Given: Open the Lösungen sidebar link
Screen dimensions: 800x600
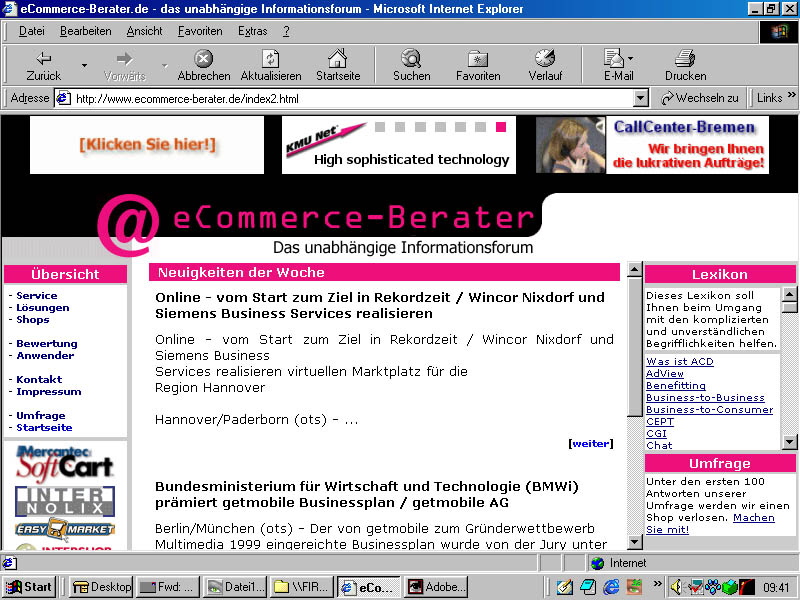Looking at the screenshot, I should (x=43, y=308).
